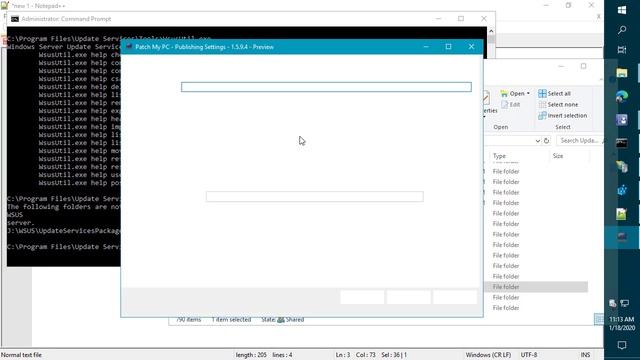
Task: Sort by the Size column header
Action: pos(558,156)
